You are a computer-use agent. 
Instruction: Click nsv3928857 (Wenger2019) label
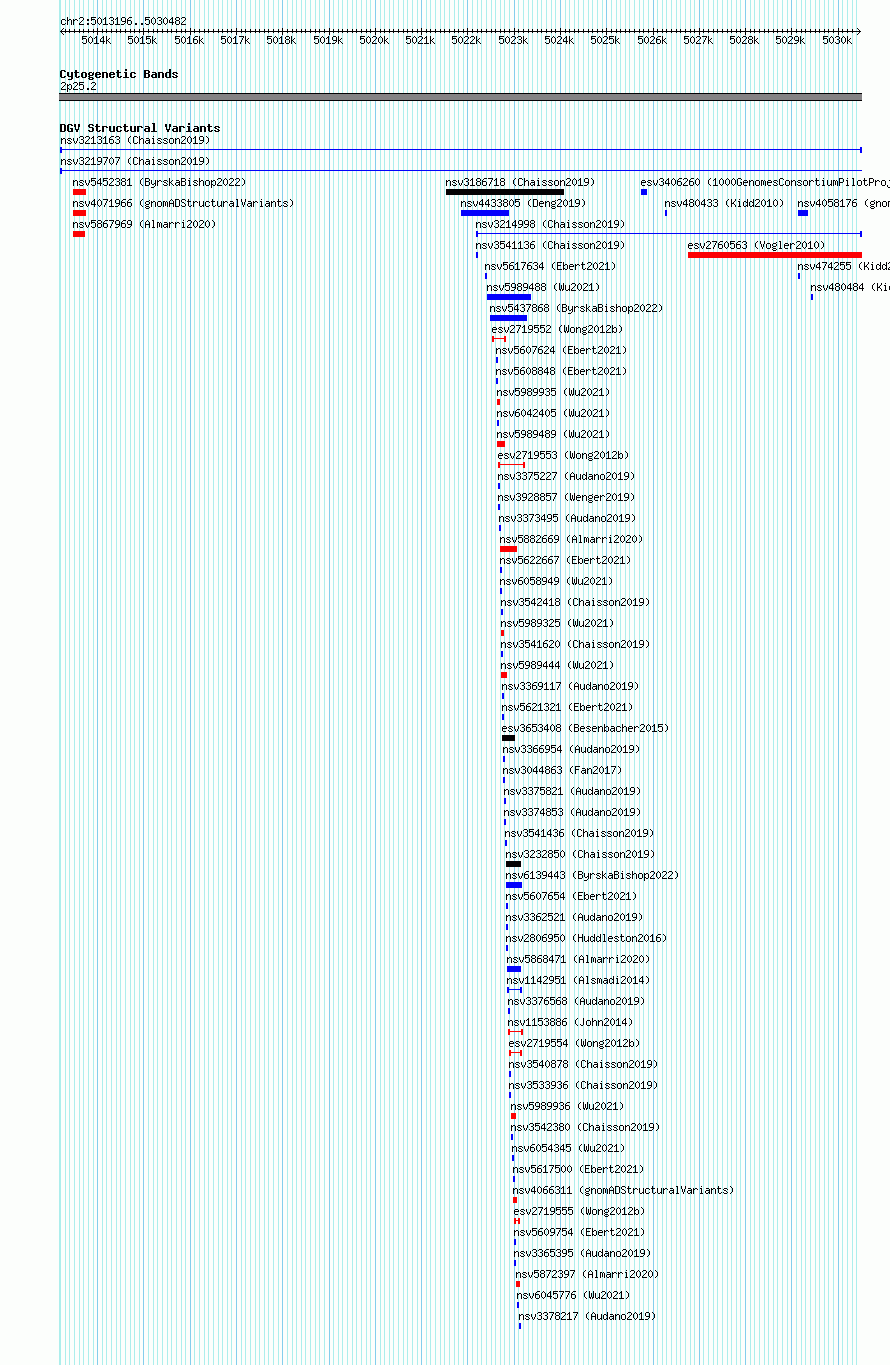point(566,497)
